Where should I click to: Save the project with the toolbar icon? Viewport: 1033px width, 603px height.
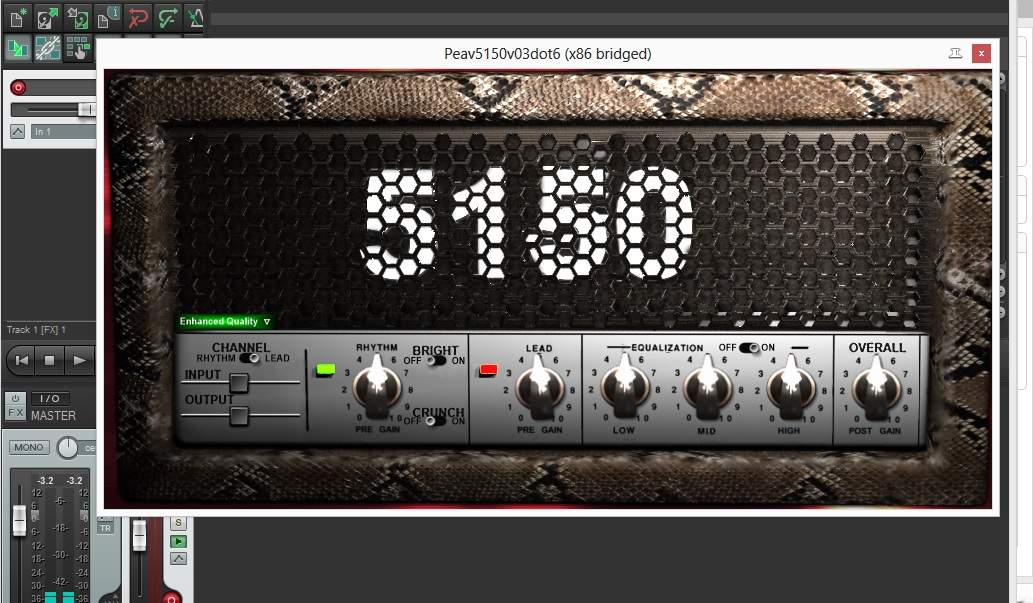pyautogui.click(x=78, y=17)
